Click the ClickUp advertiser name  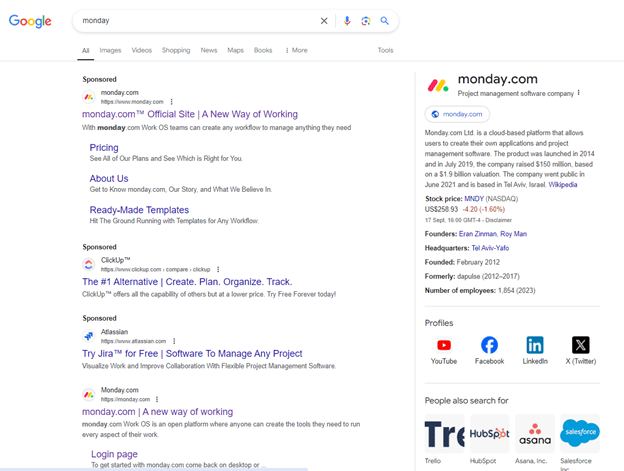[115, 260]
